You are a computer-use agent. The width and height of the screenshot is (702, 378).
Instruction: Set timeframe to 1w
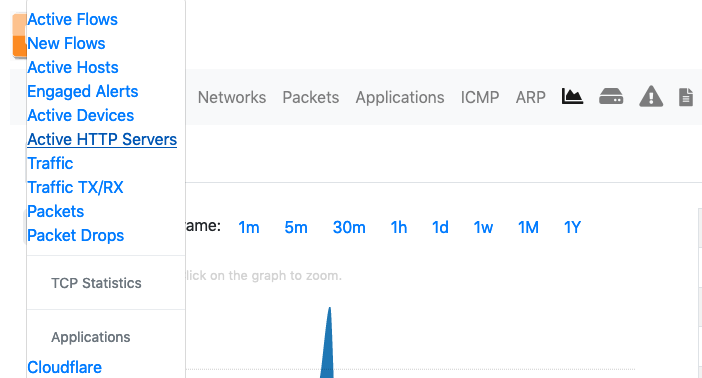coord(484,228)
